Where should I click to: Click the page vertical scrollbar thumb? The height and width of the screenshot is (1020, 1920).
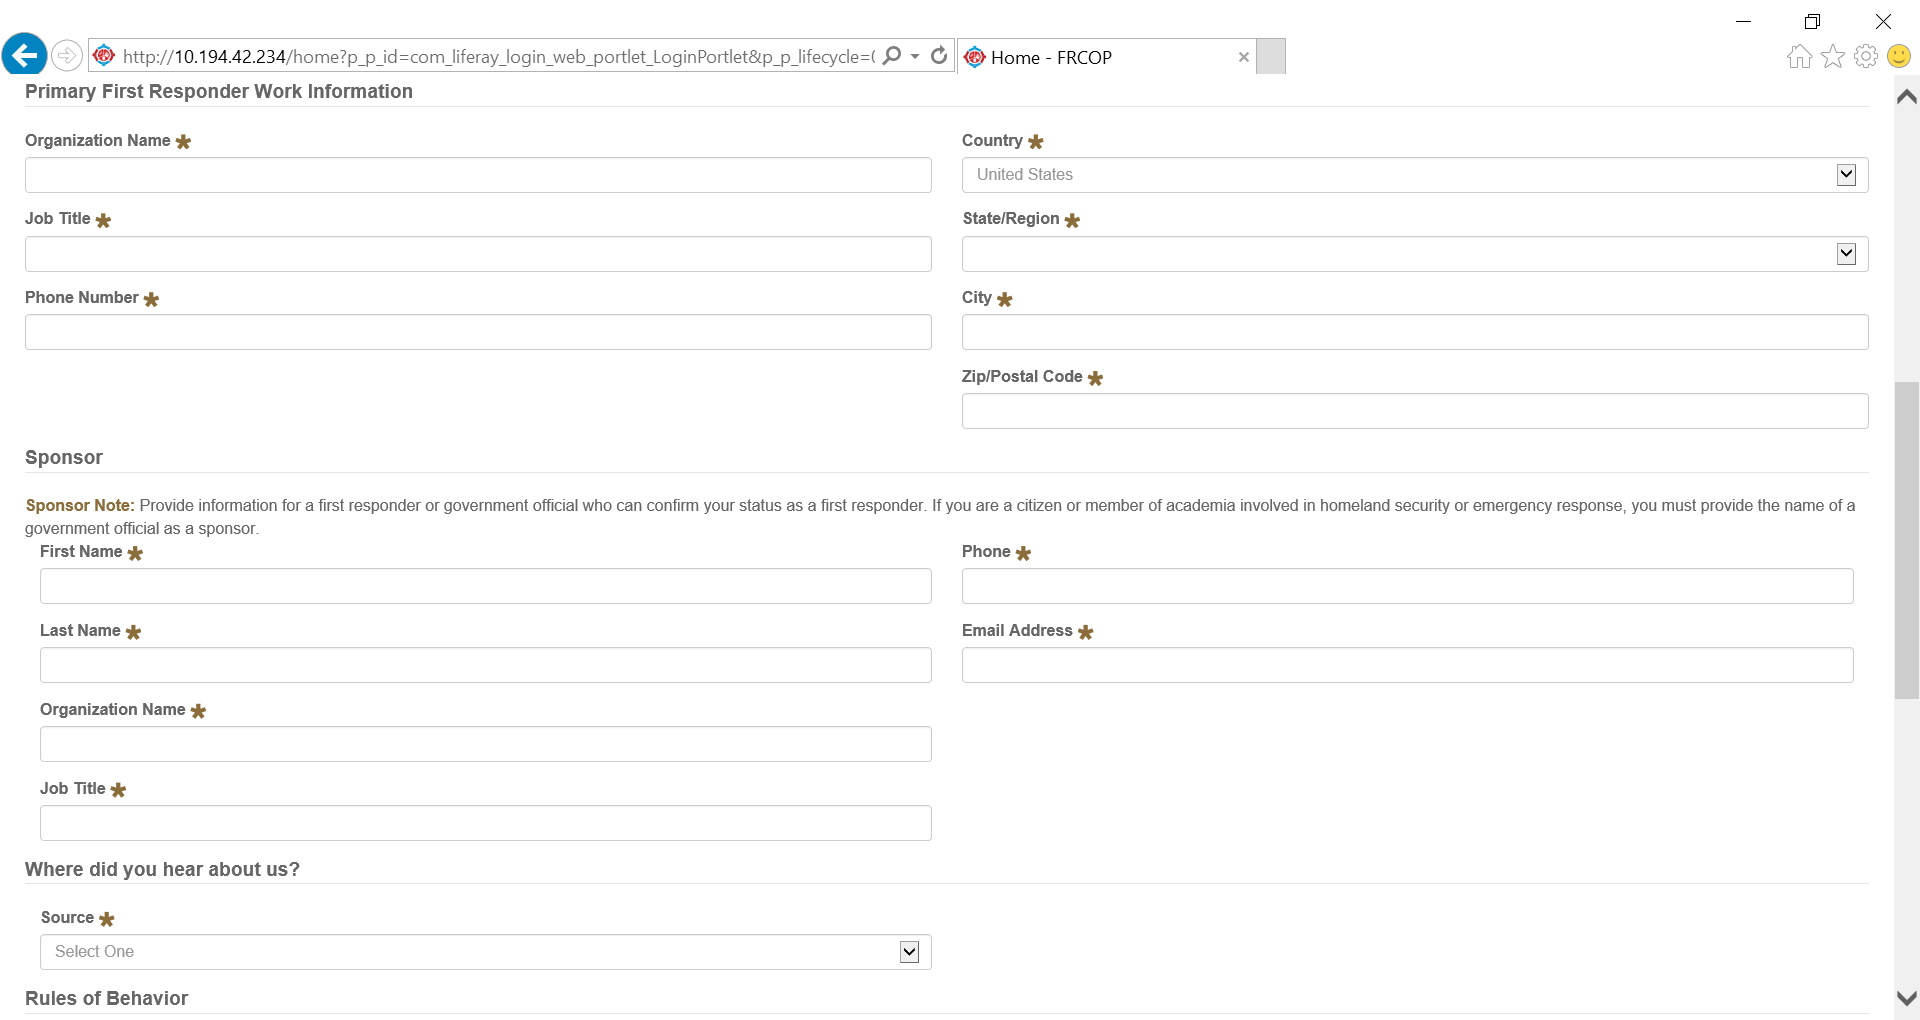point(1907,540)
